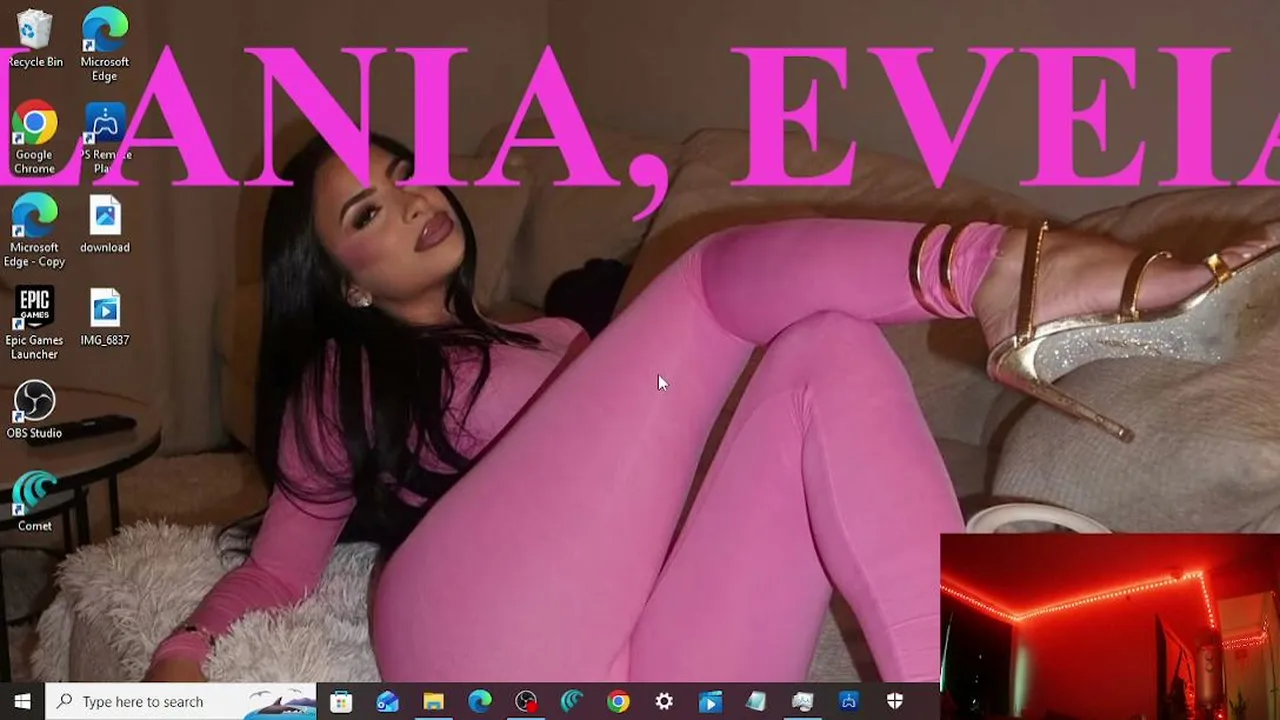
Task: Select the OBS Studio desktop shortcut
Action: tap(34, 410)
